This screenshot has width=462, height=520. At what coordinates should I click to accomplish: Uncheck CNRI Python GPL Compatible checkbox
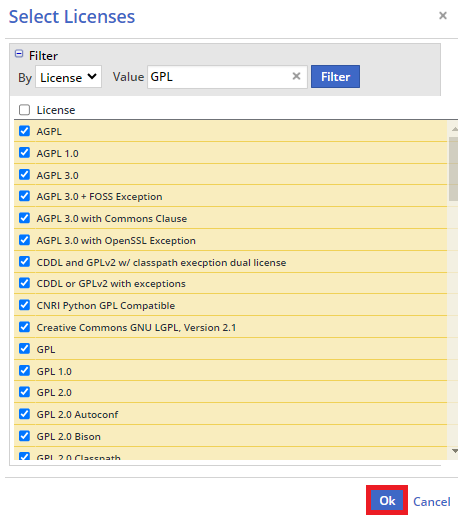pyautogui.click(x=24, y=305)
